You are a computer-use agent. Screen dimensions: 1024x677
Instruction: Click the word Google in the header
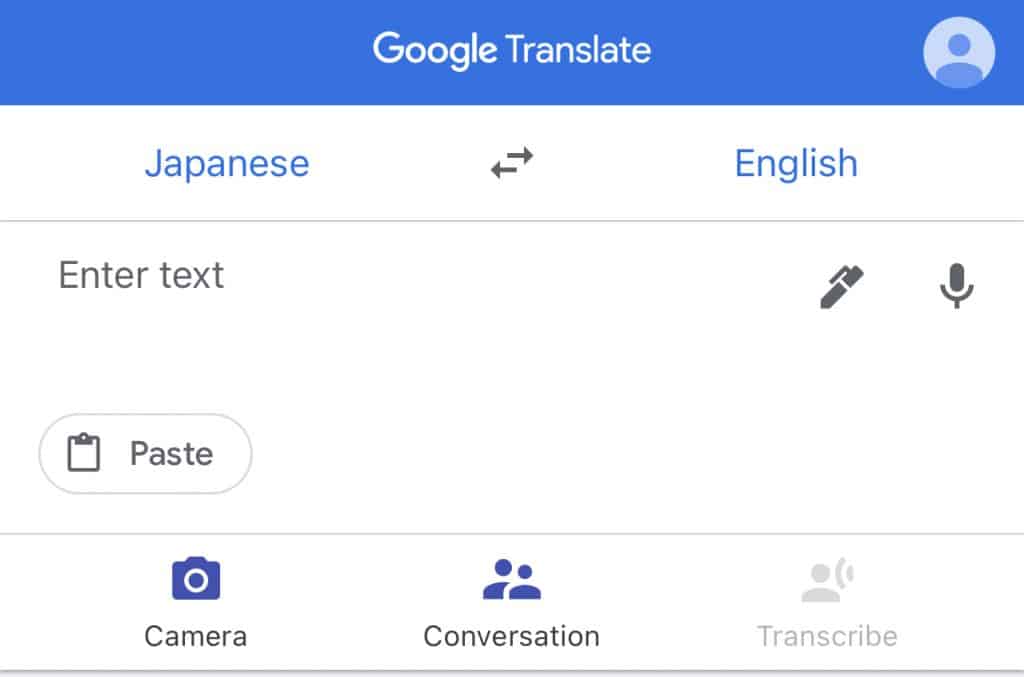[x=435, y=50]
